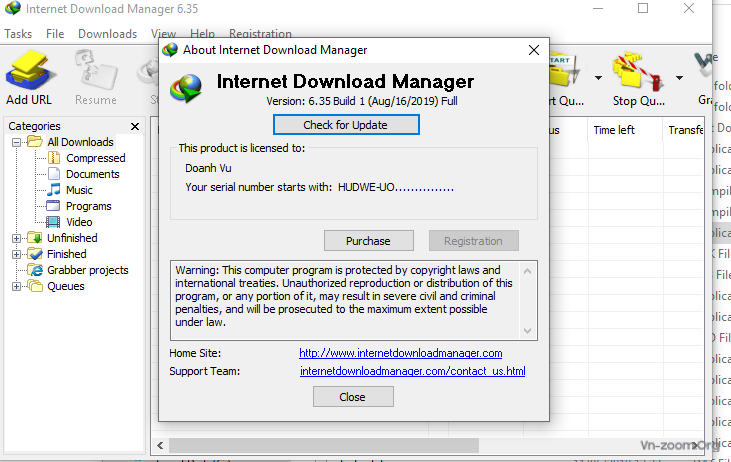Click the Add URL toolbar icon
Image resolution: width=731 pixels, height=462 pixels.
pos(30,70)
